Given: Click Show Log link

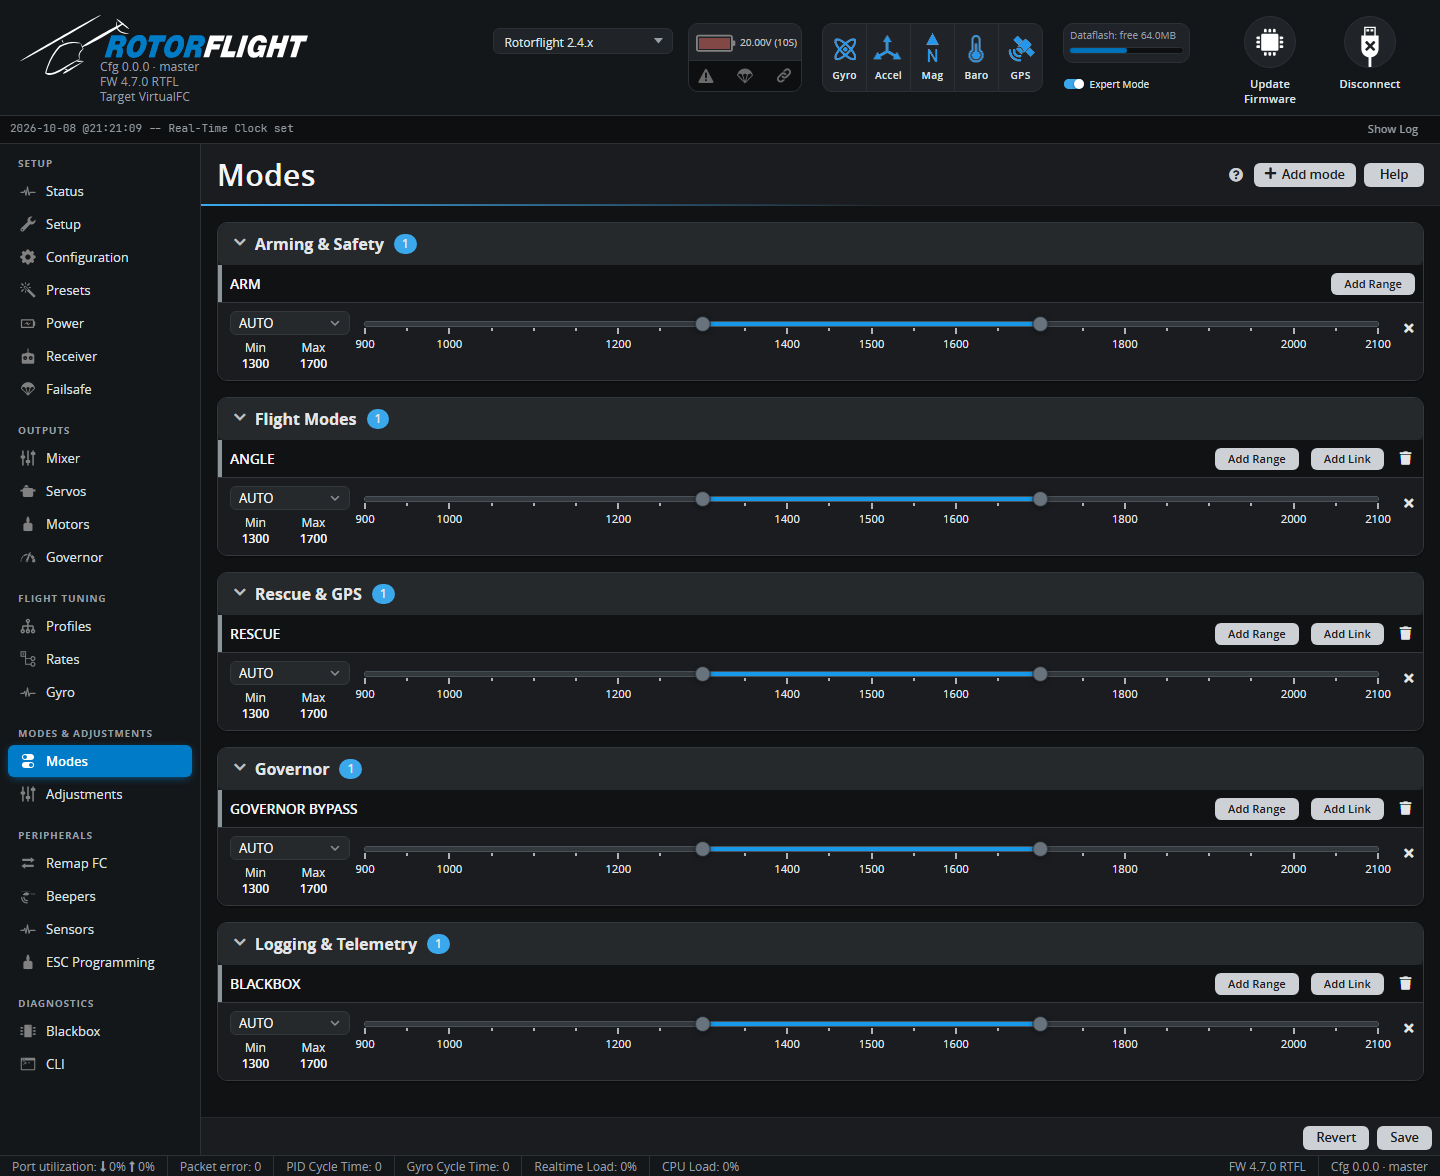Looking at the screenshot, I should [x=1393, y=129].
